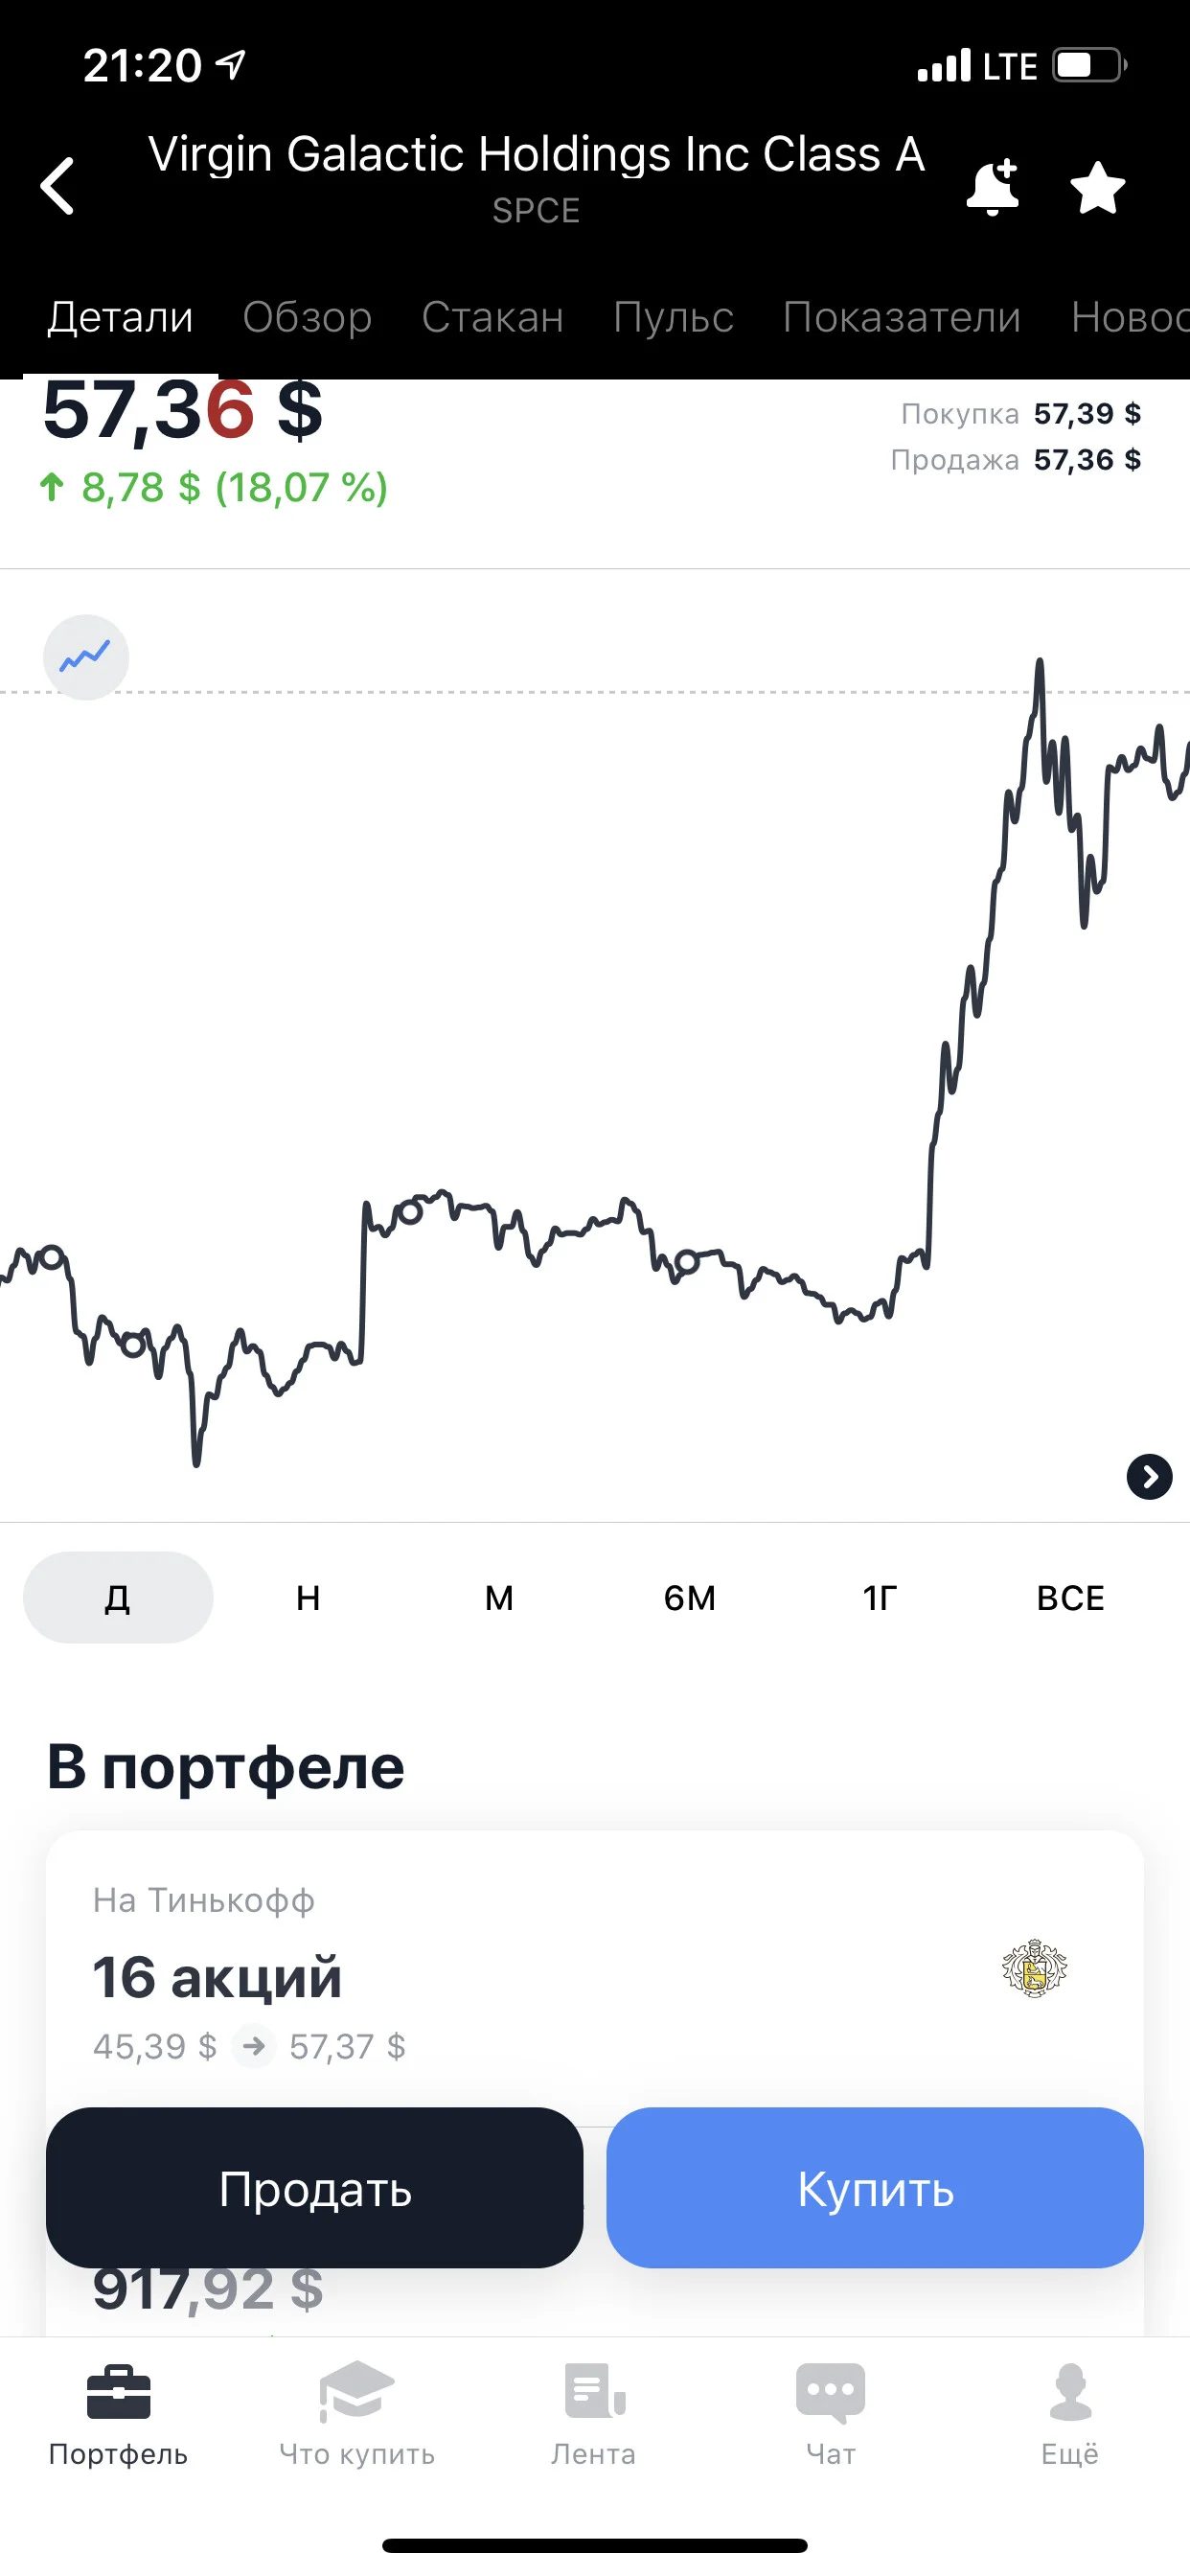Select the Д day chart period
Screen dimensions: 1190x2576
118,1597
